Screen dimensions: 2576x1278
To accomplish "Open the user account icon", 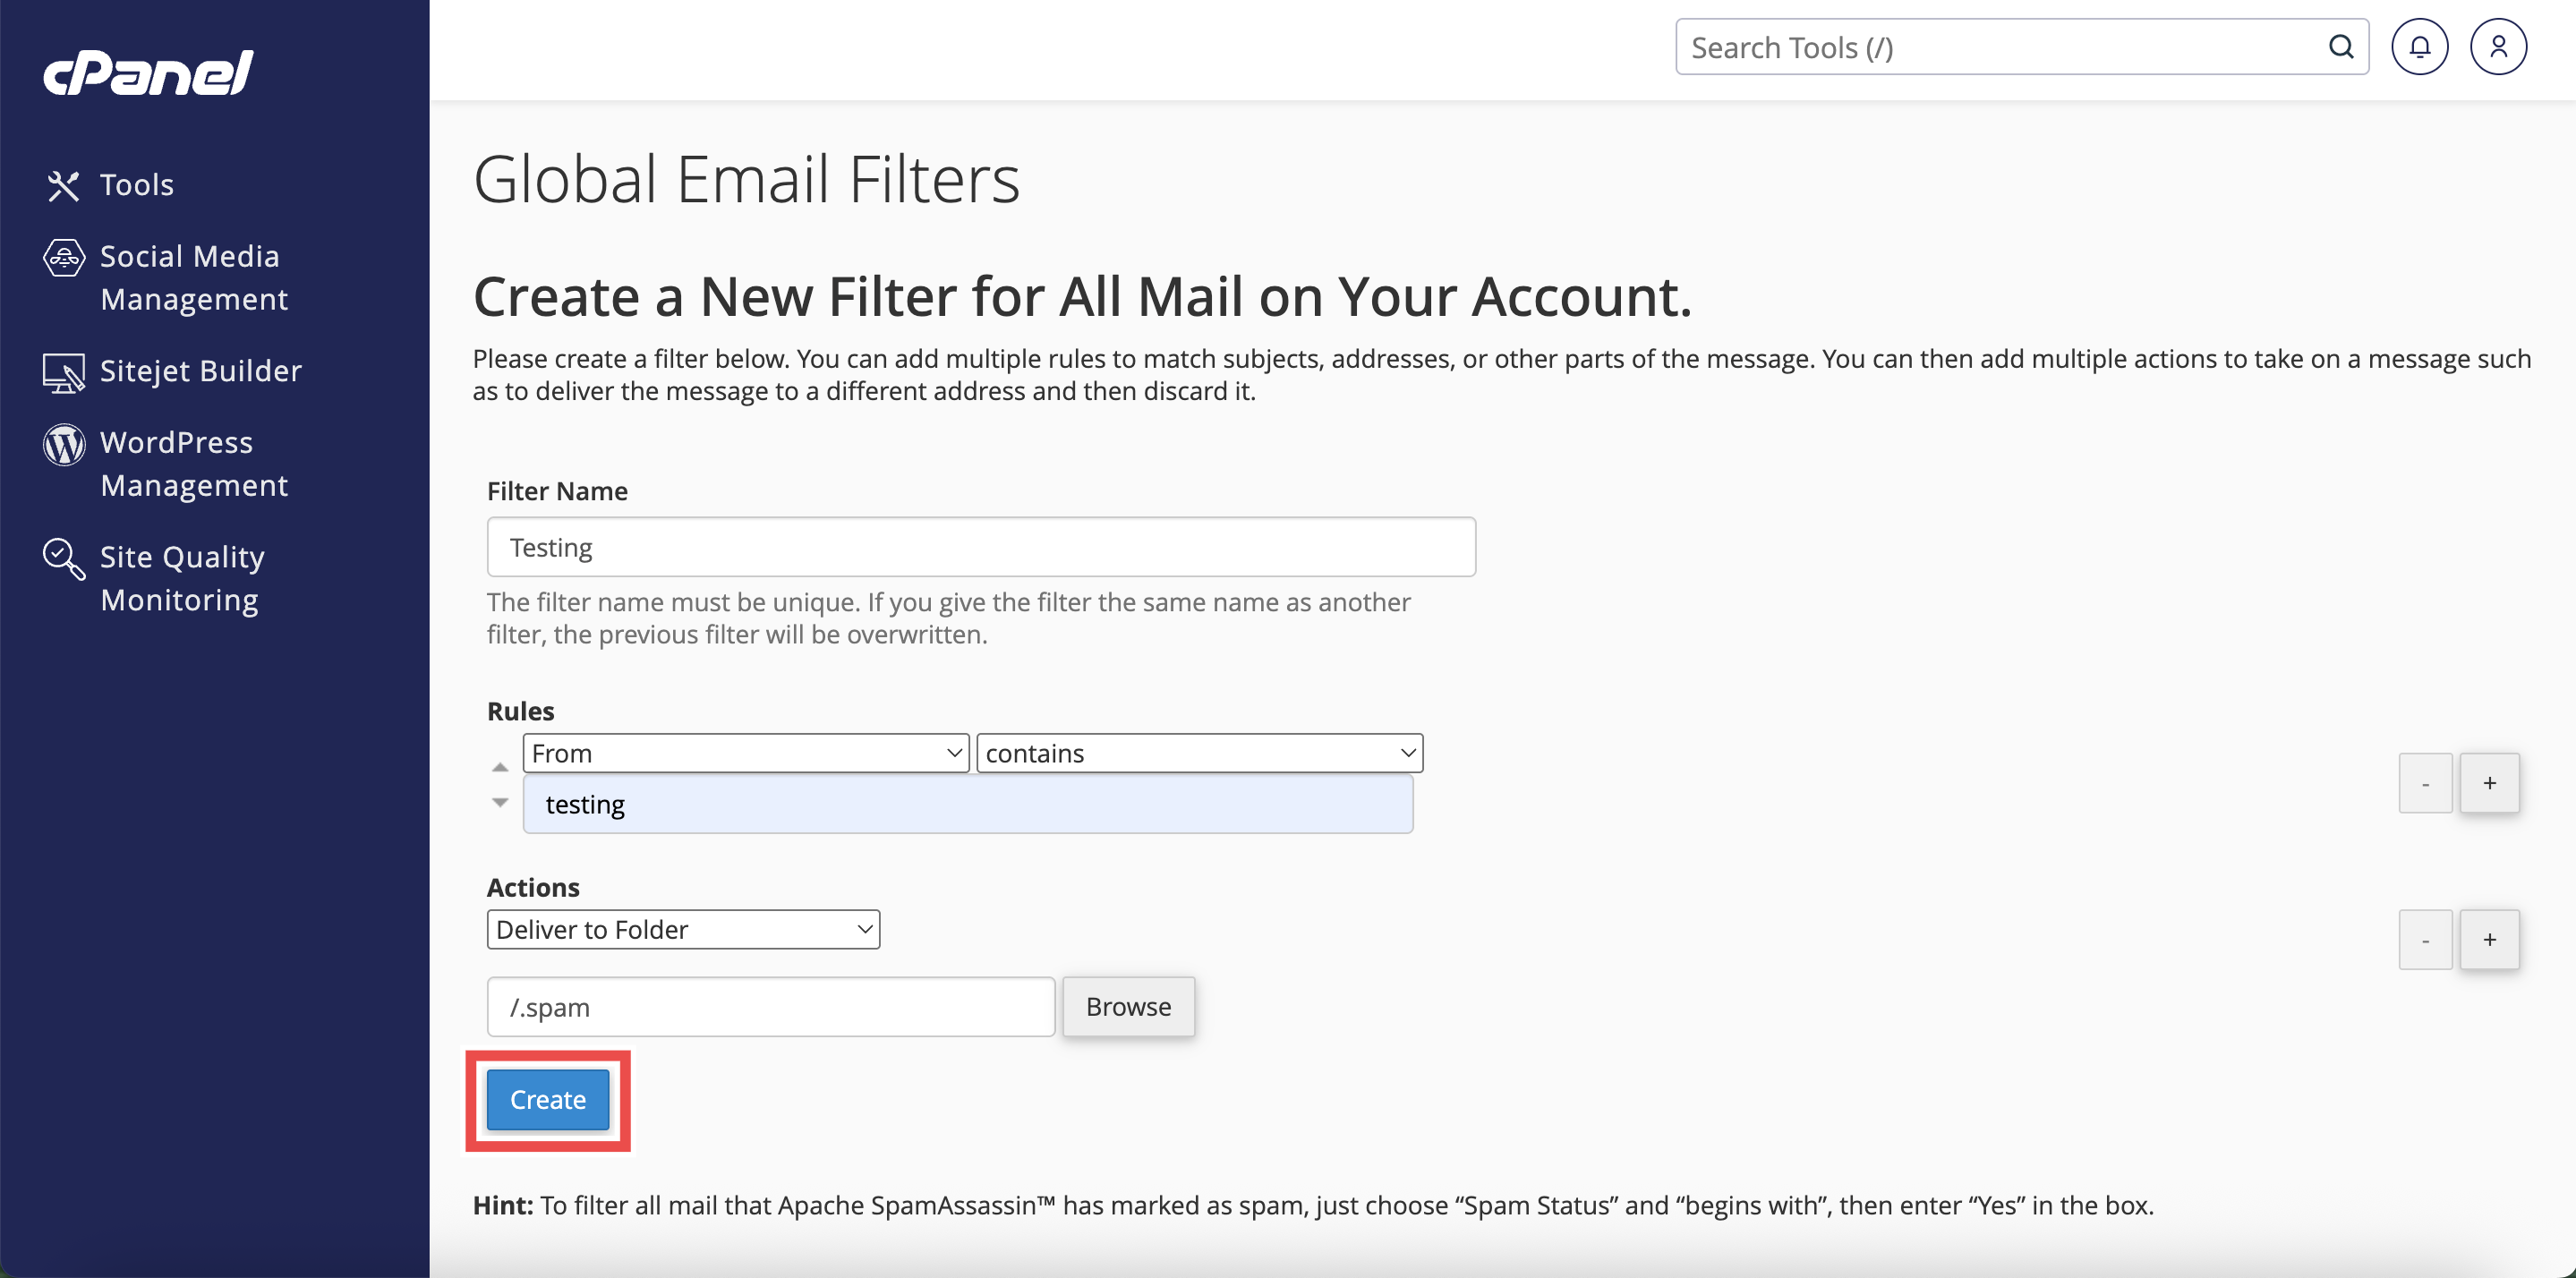I will (x=2497, y=47).
